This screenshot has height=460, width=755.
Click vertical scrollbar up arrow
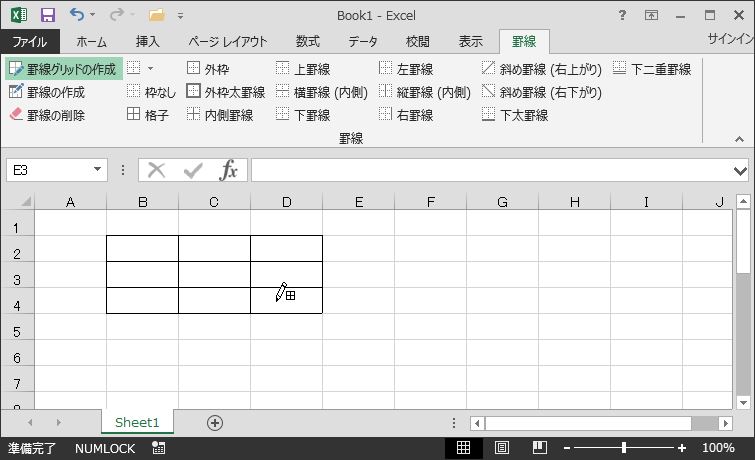743,201
